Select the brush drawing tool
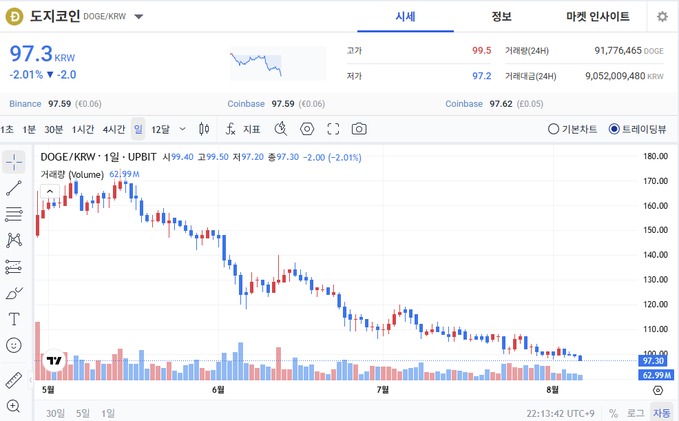Image resolution: width=679 pixels, height=421 pixels. tap(14, 293)
